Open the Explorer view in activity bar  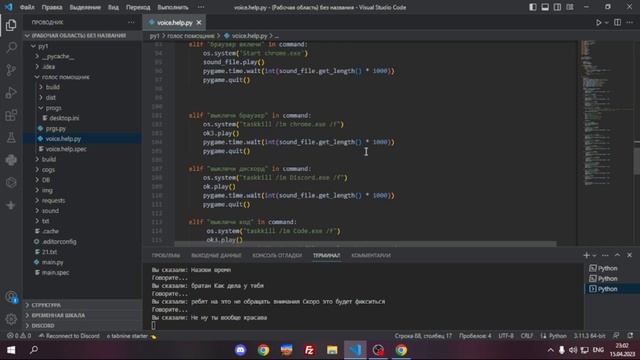[x=11, y=25]
